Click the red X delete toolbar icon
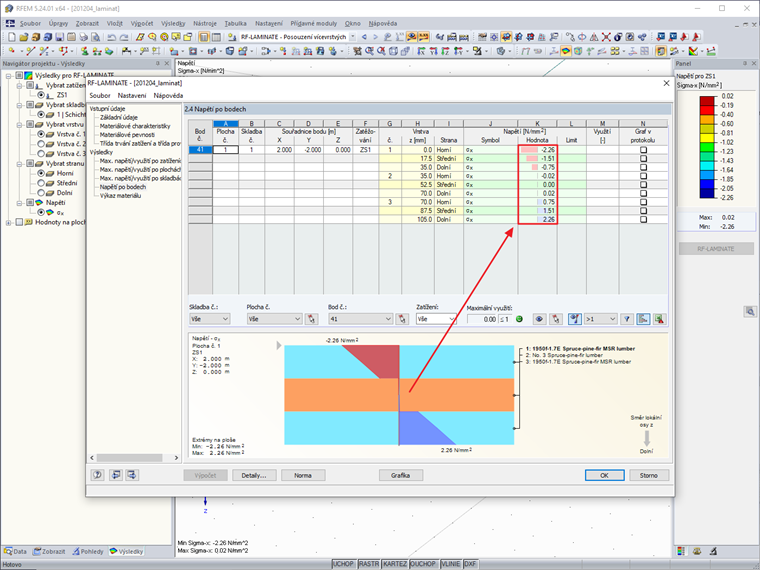The image size is (760, 570). 606,37
